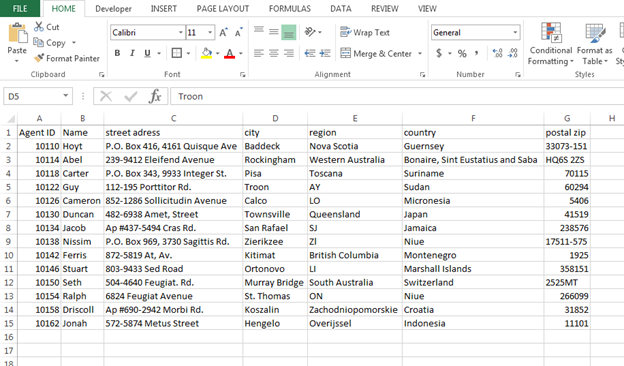The image size is (624, 366).
Task: Apply percent style
Action: (x=462, y=53)
